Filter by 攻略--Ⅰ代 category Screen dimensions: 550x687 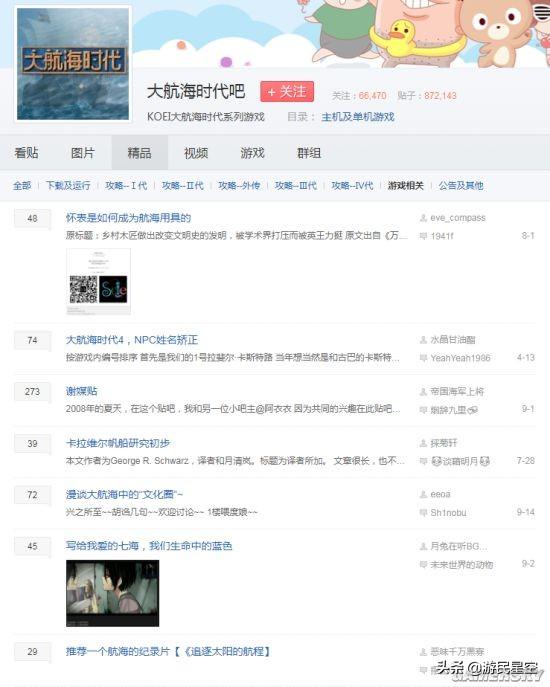coord(126,186)
